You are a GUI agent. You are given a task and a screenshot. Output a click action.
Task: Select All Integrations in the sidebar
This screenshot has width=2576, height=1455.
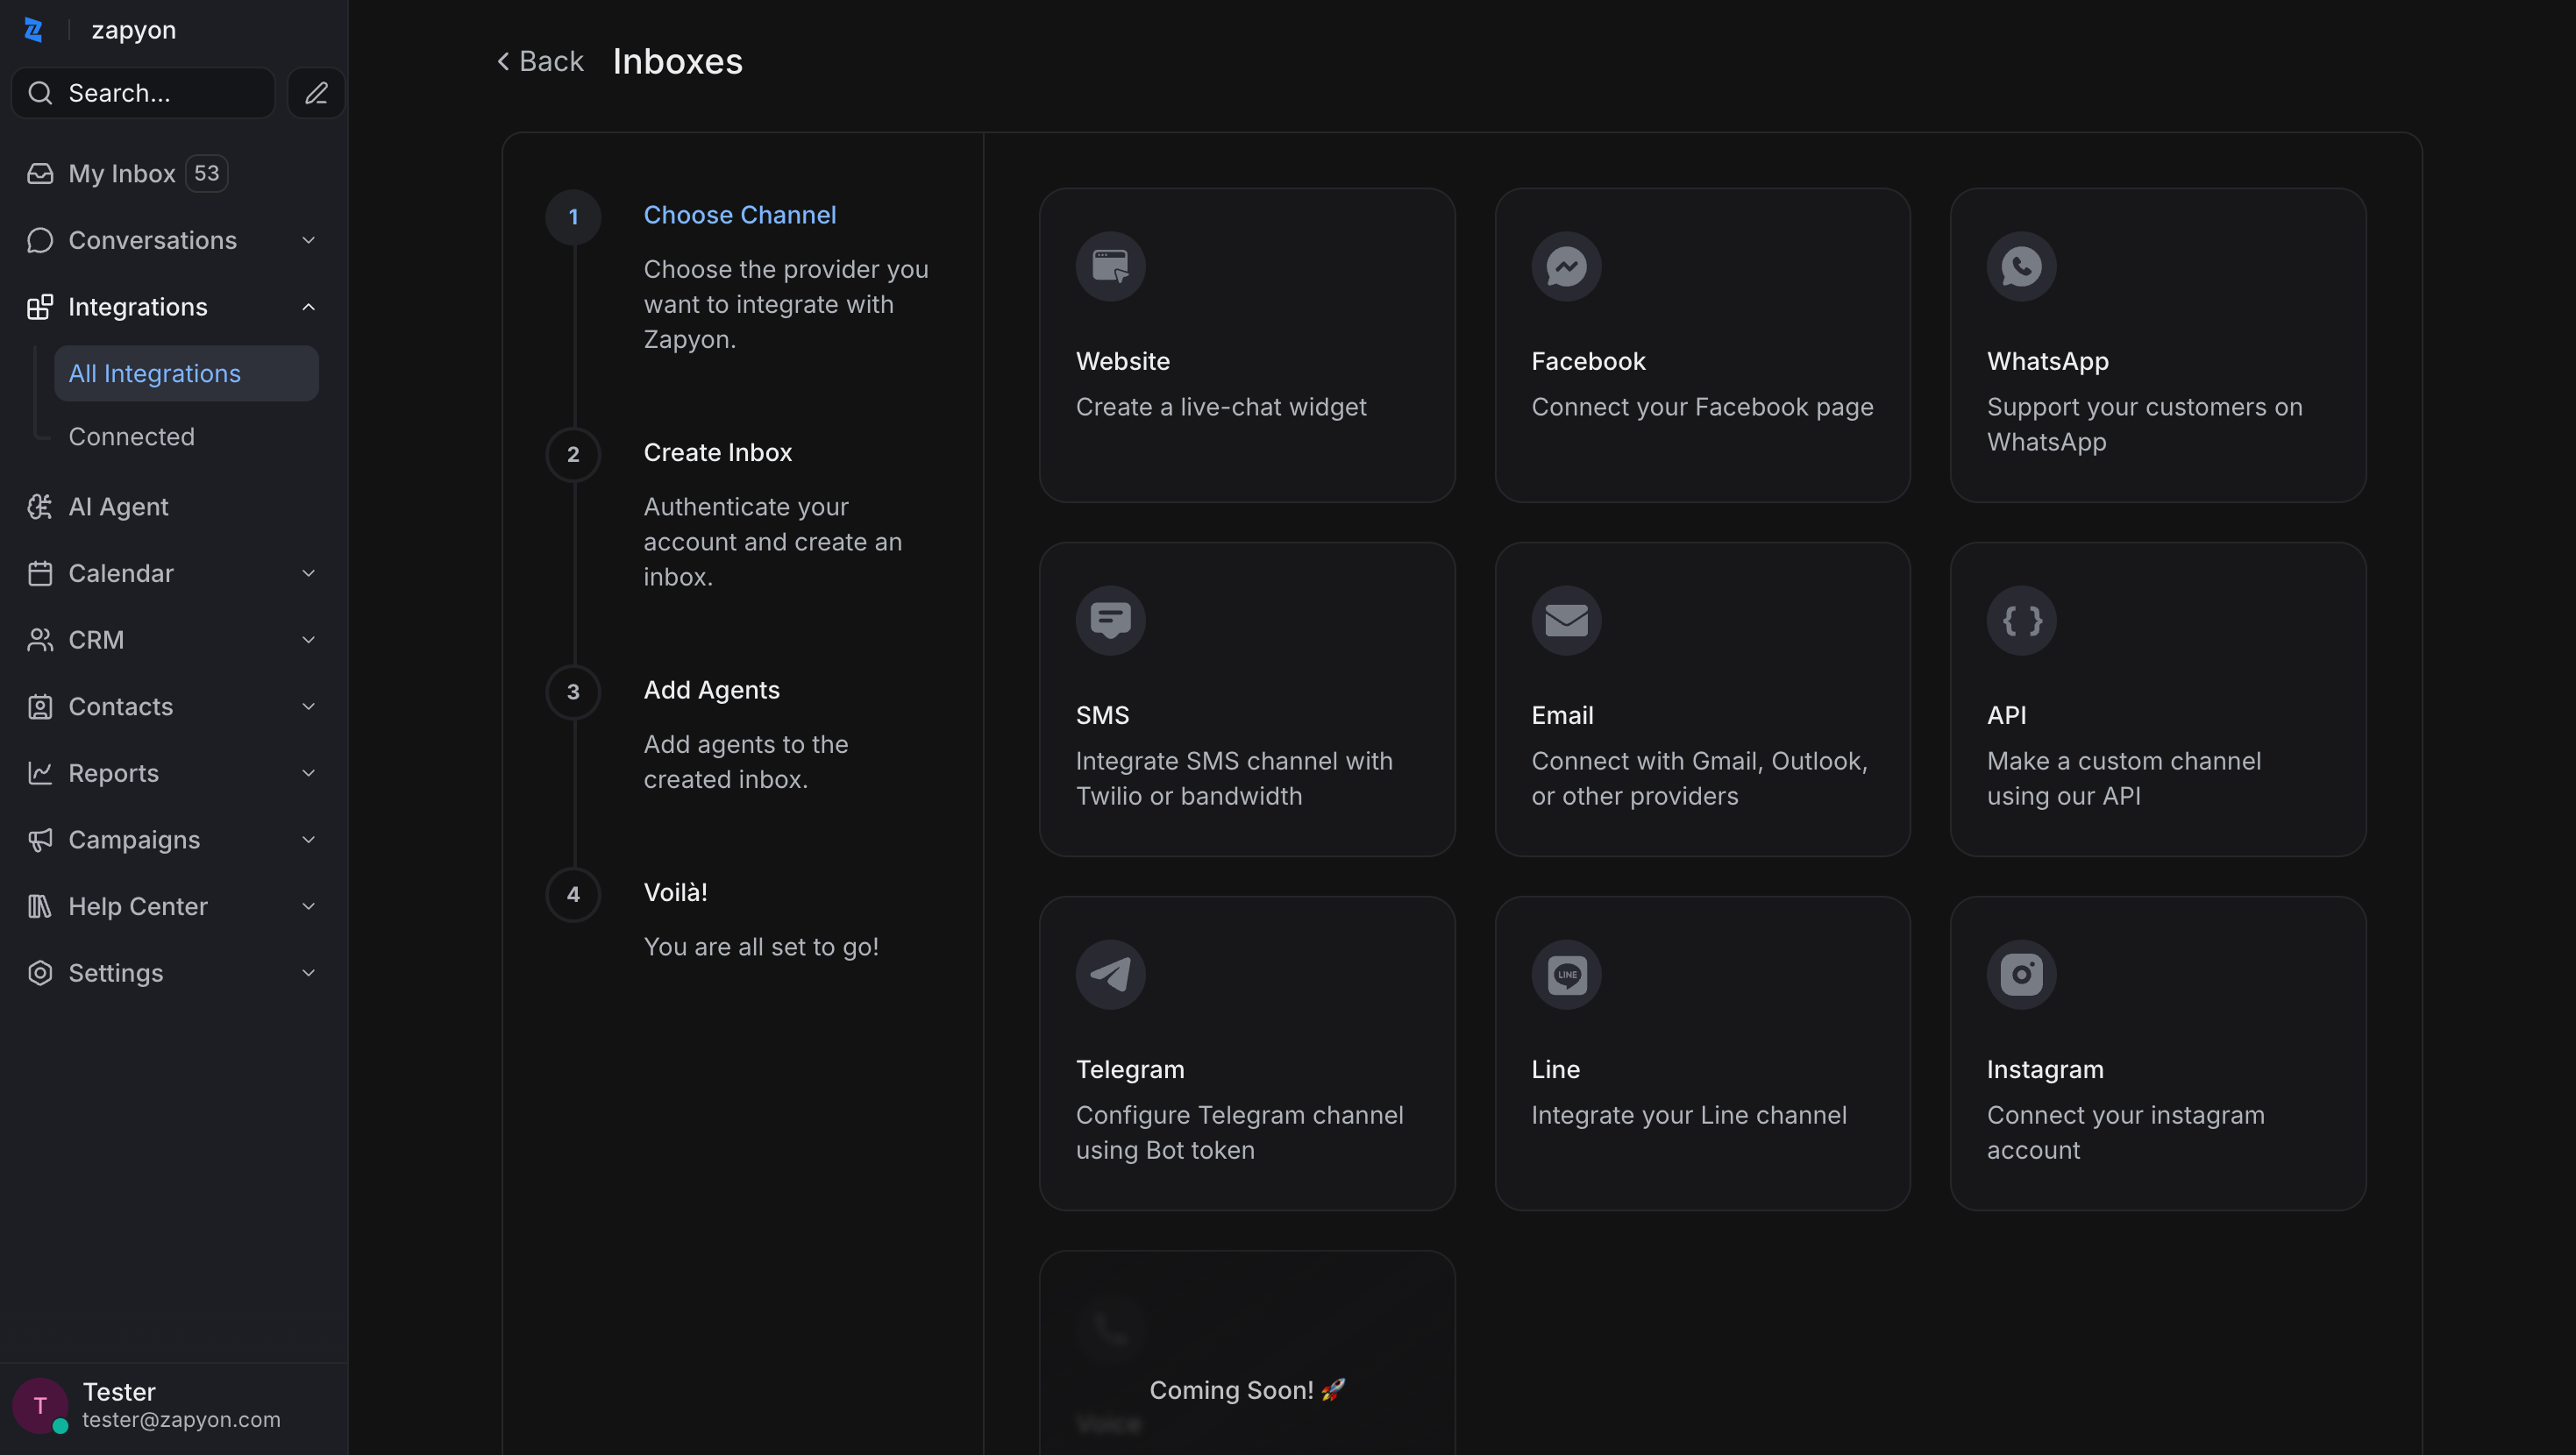(154, 372)
